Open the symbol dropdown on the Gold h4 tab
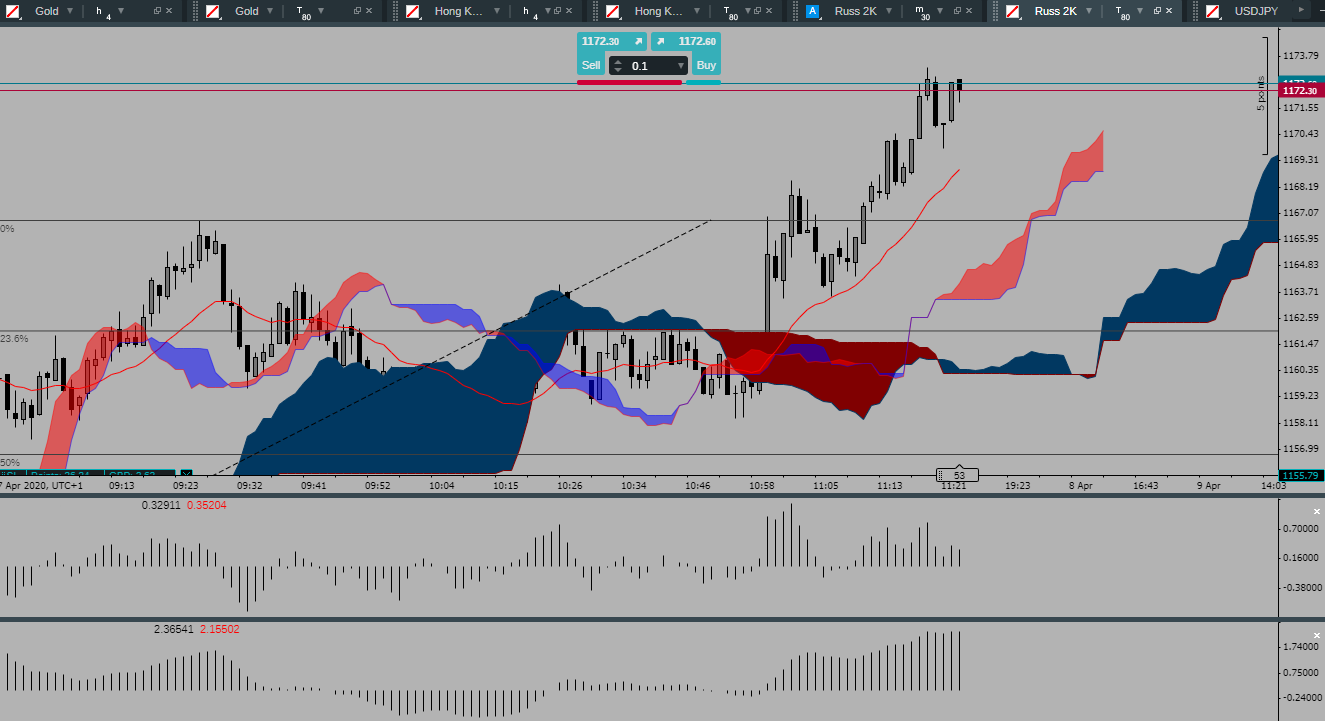This screenshot has height=721, width=1325. tap(70, 11)
